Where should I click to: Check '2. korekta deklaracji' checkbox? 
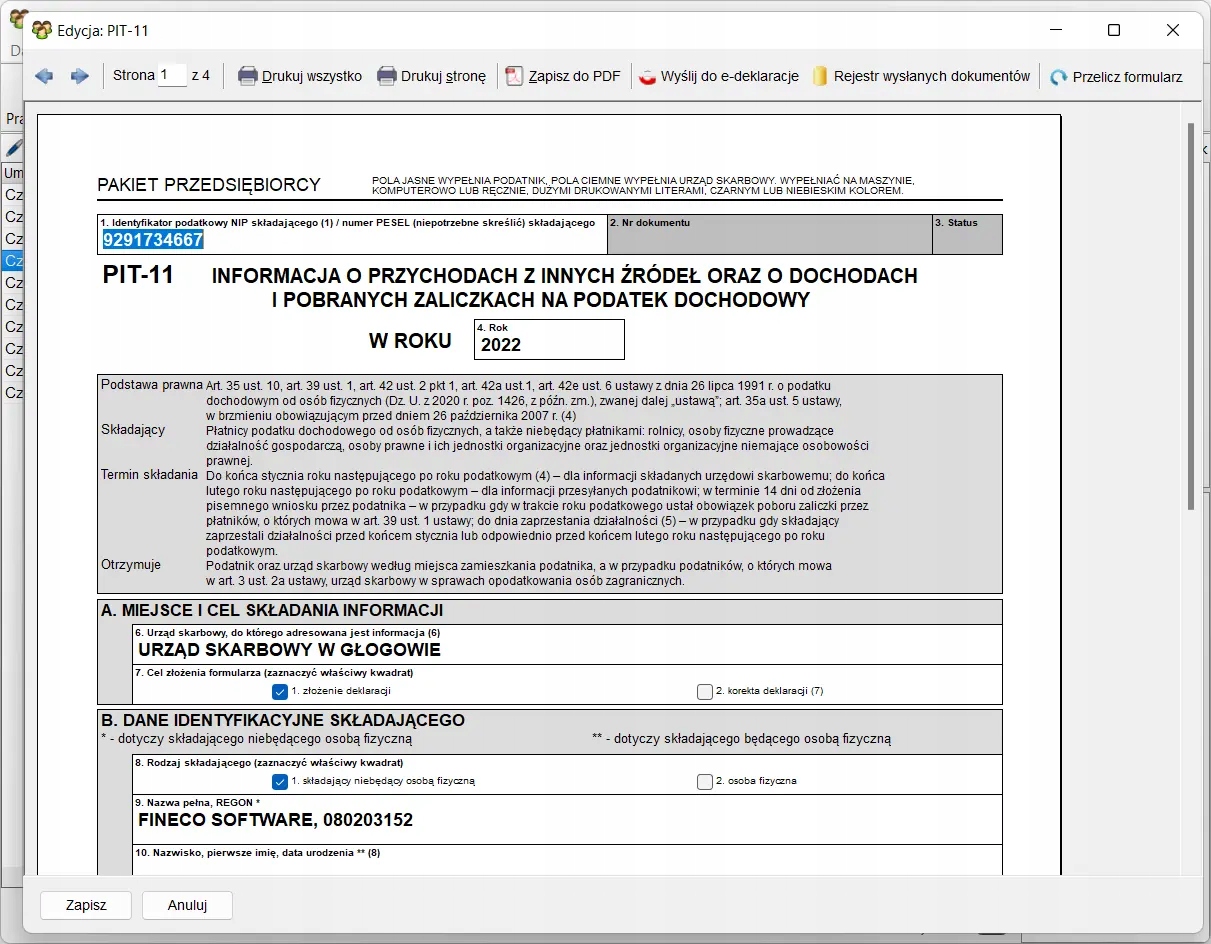tap(705, 691)
